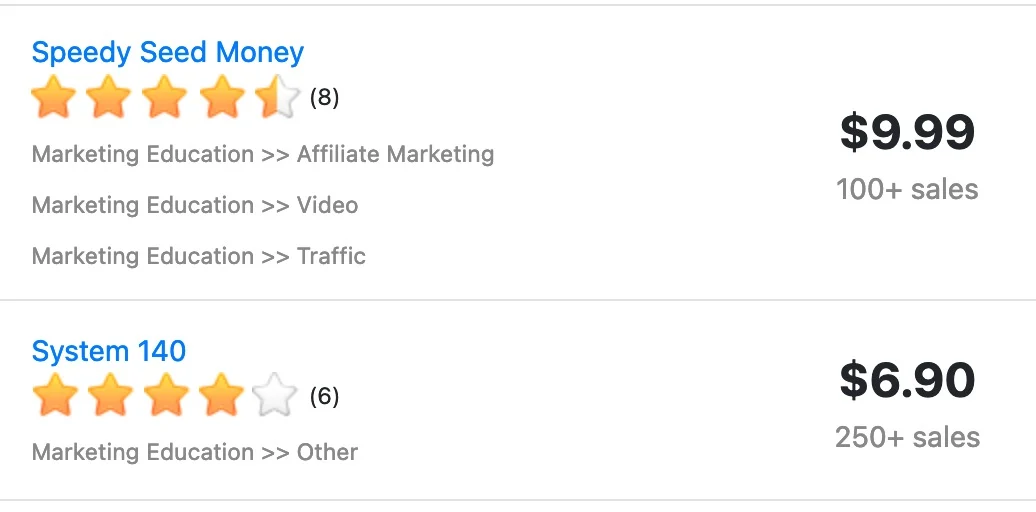Viewport: 1036px width, 512px height.
Task: Click third star of Speedy Seed Money rating
Action: pyautogui.click(x=165, y=98)
